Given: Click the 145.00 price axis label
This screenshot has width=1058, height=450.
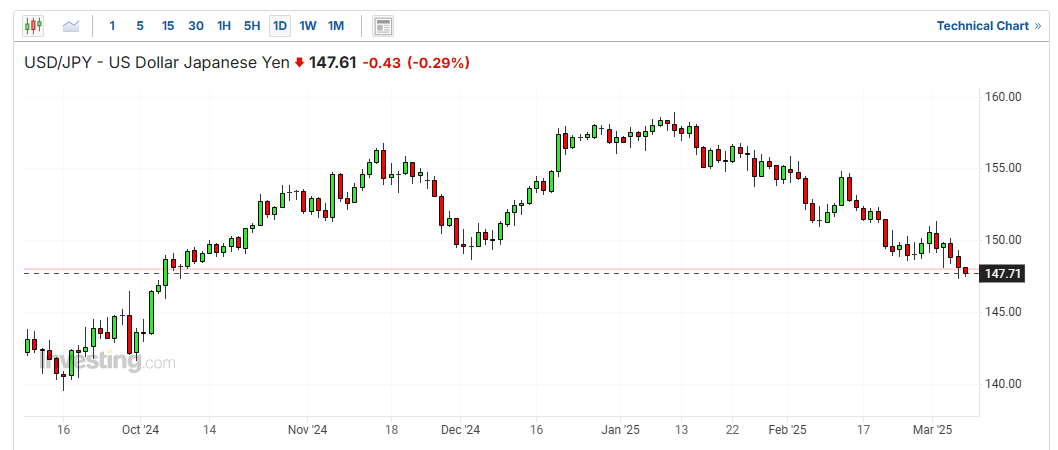Looking at the screenshot, I should (x=1003, y=312).
